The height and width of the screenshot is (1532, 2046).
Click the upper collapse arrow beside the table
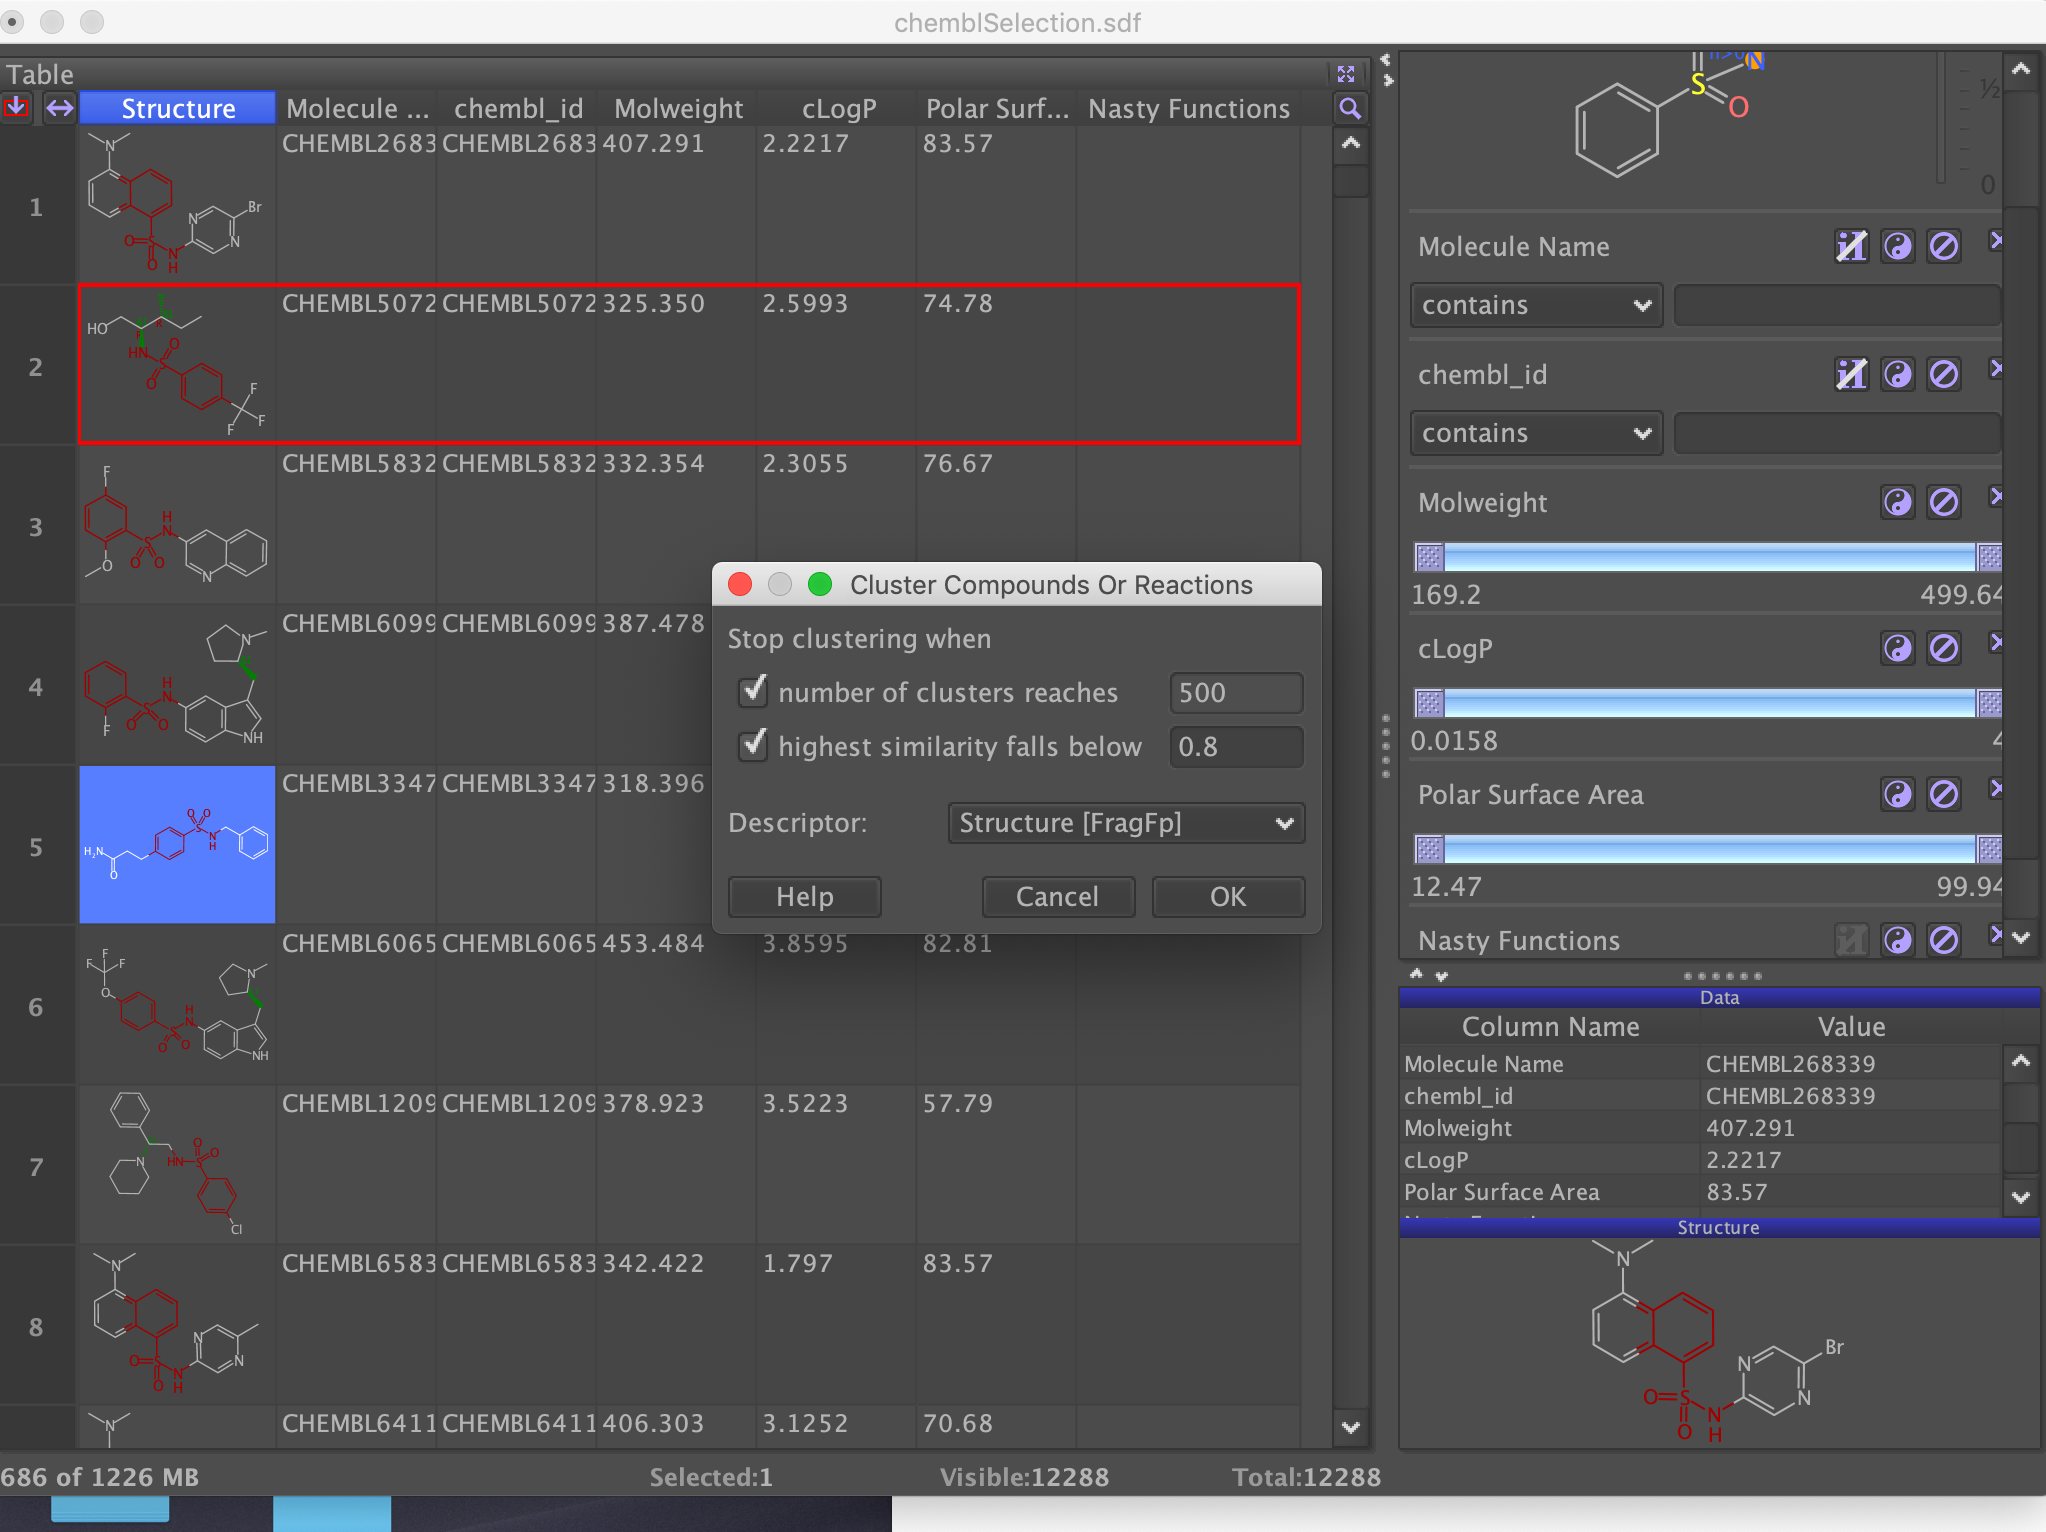(1386, 59)
